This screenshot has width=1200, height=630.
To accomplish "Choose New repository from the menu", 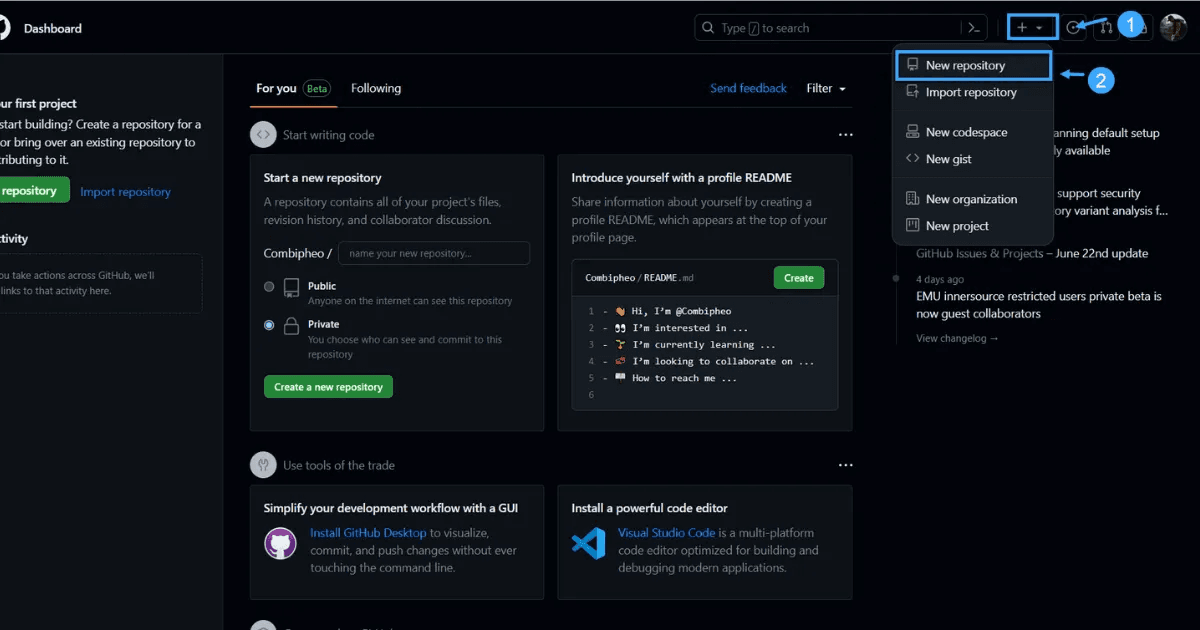I will pos(973,65).
